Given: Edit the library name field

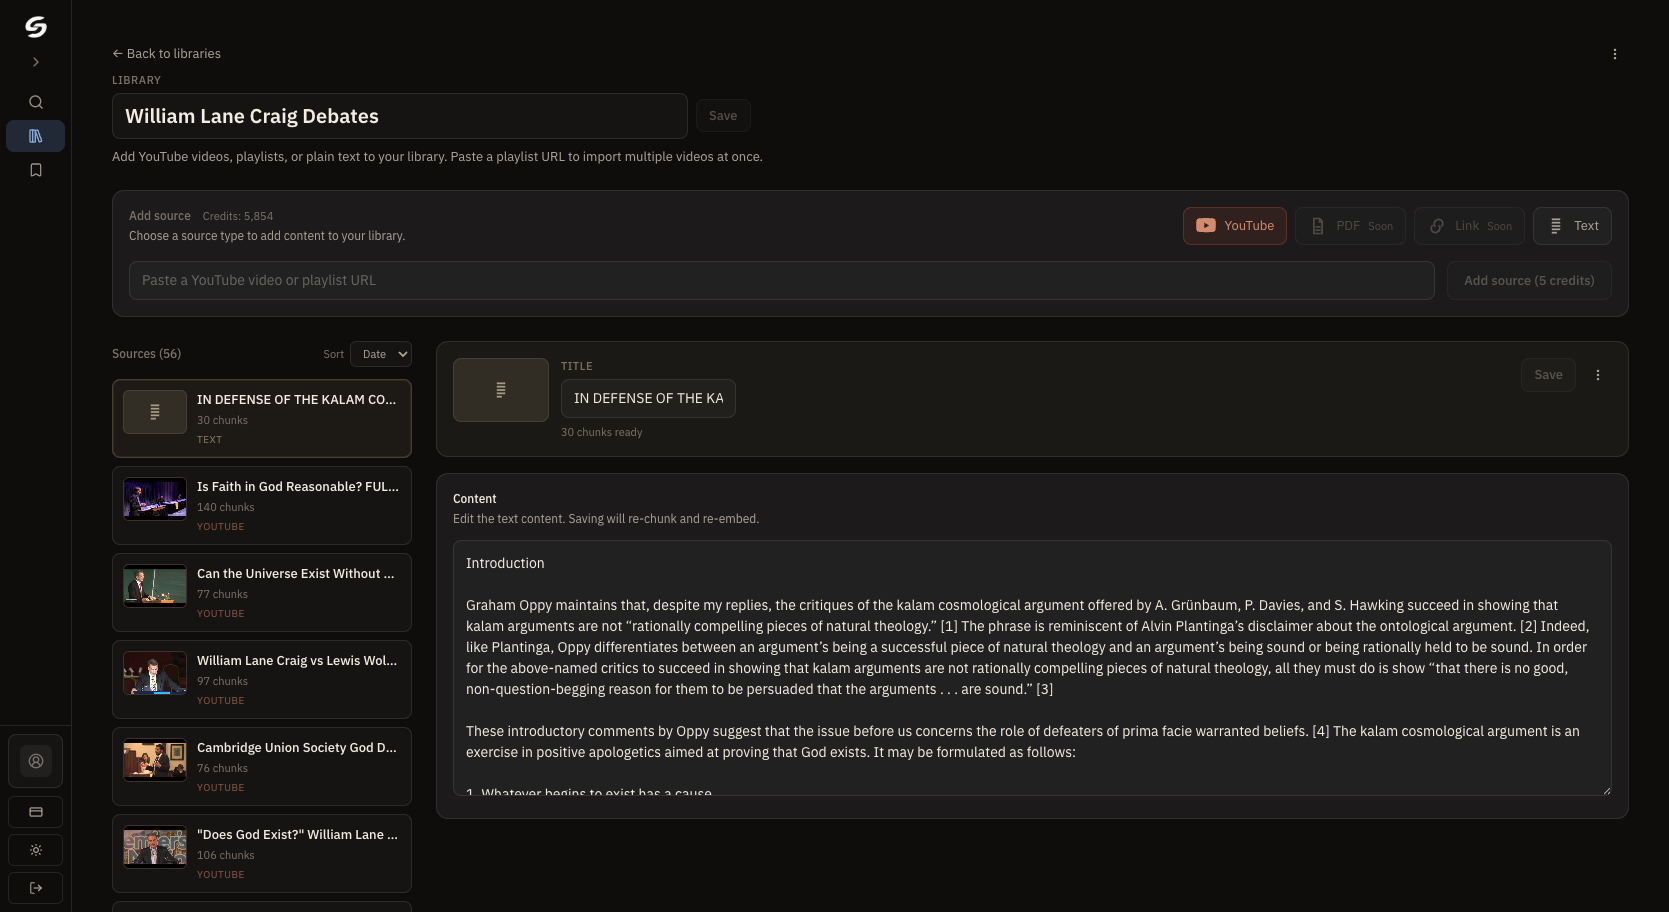Looking at the screenshot, I should [400, 116].
